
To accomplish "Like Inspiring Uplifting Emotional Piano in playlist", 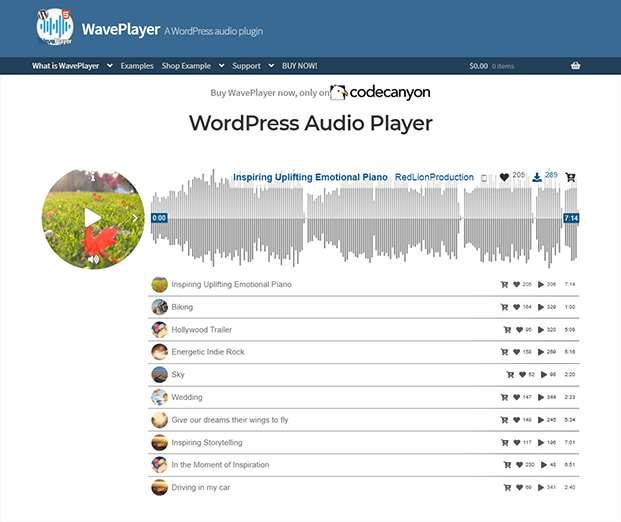I will pos(516,284).
